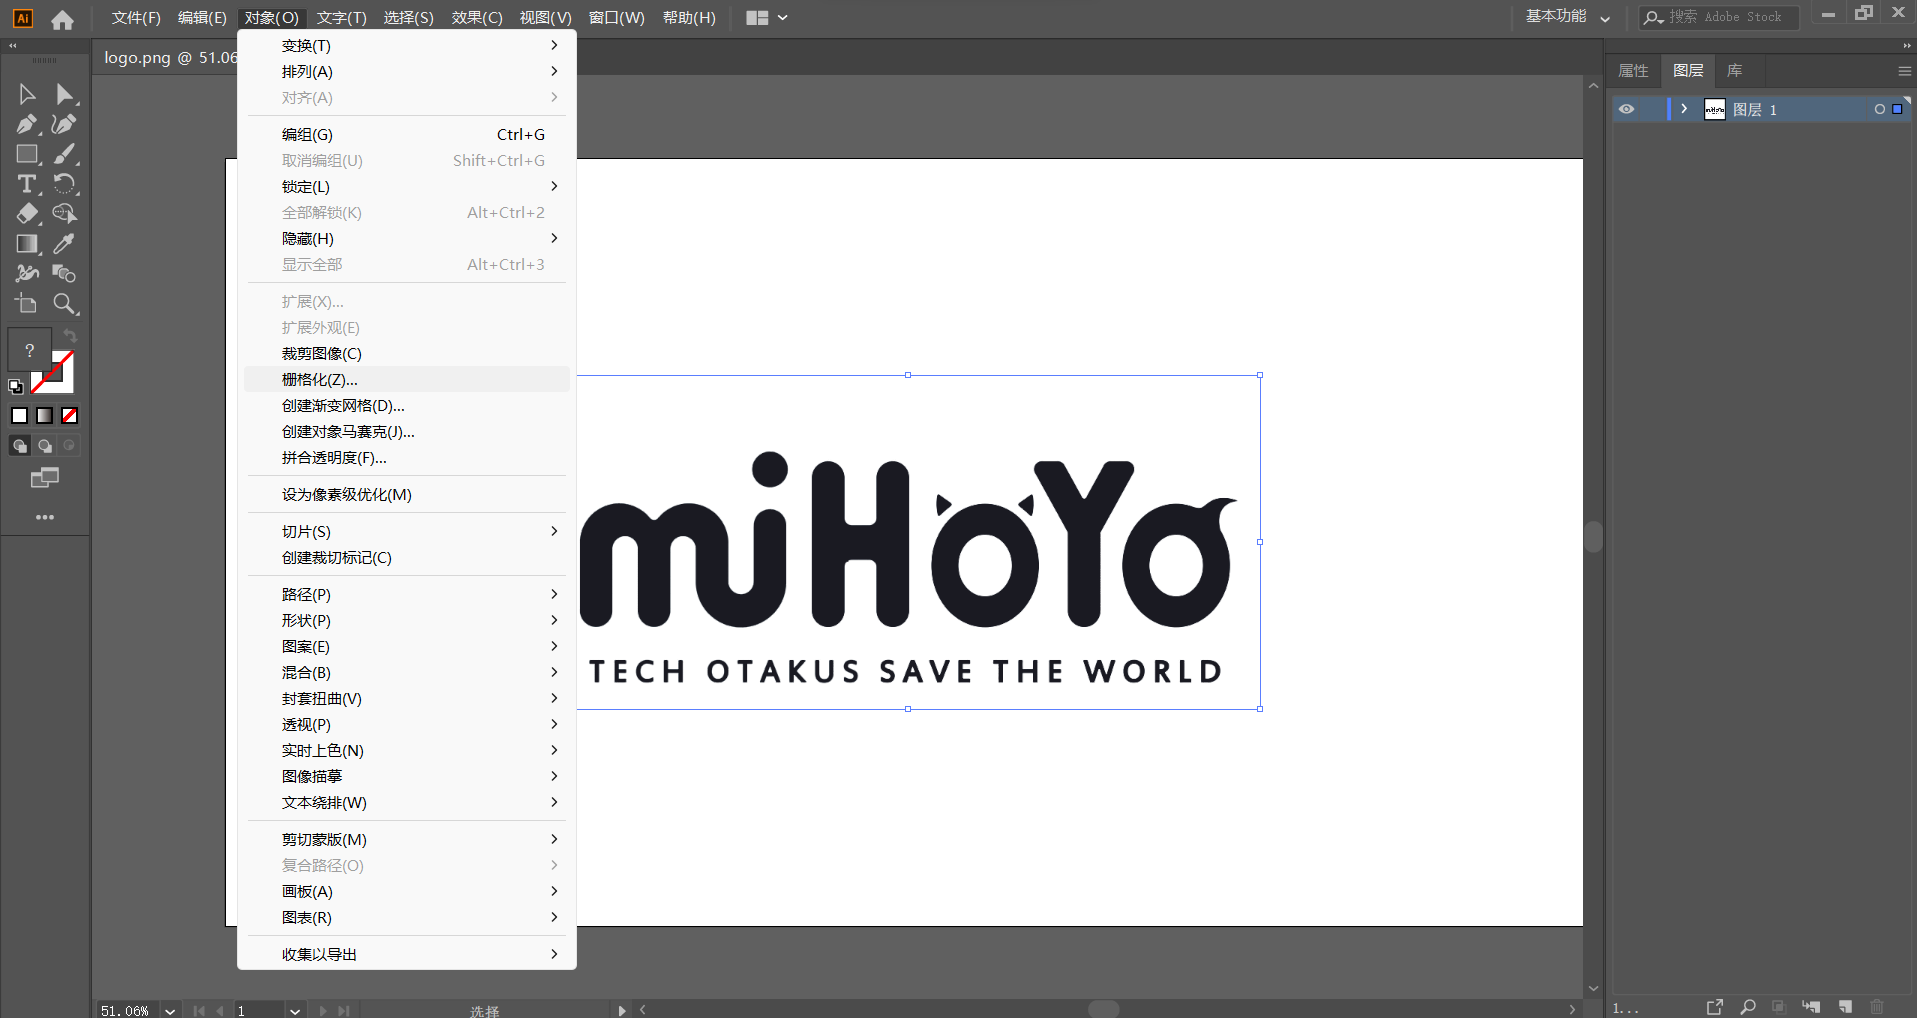Select Draw Behind mode
The image size is (1917, 1018).
click(x=45, y=446)
